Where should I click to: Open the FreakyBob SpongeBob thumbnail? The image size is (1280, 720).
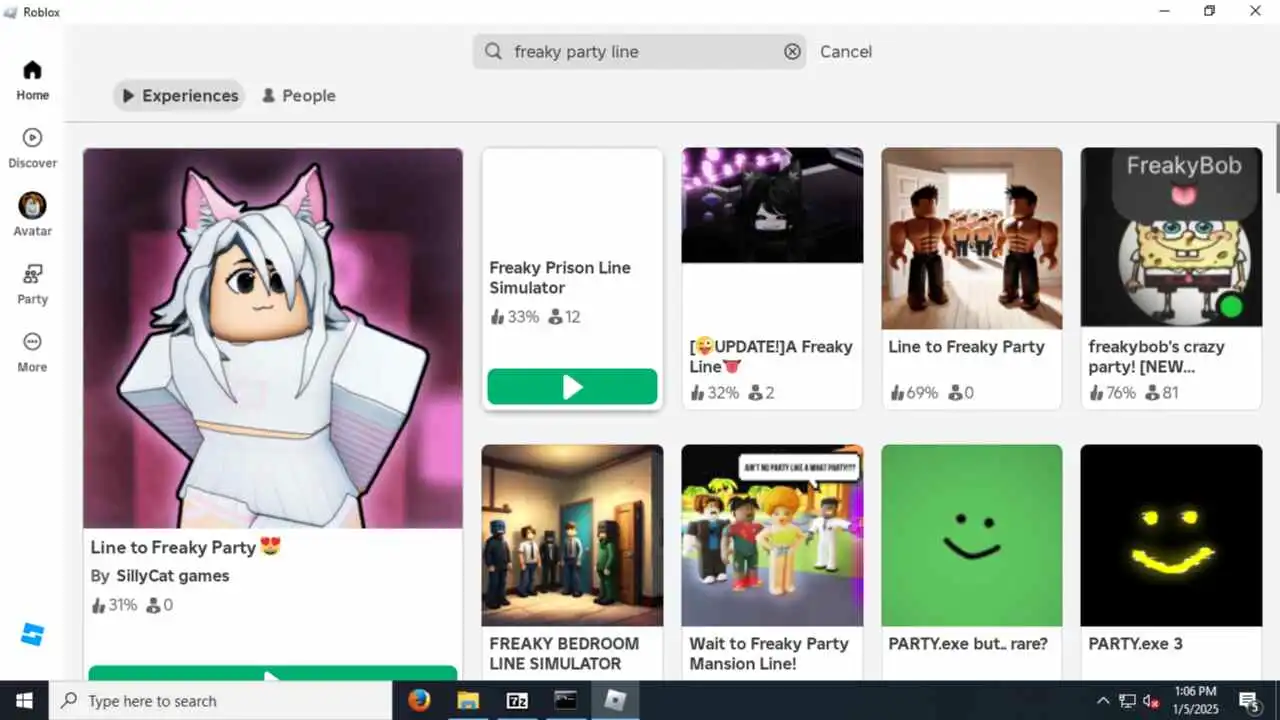click(1171, 238)
